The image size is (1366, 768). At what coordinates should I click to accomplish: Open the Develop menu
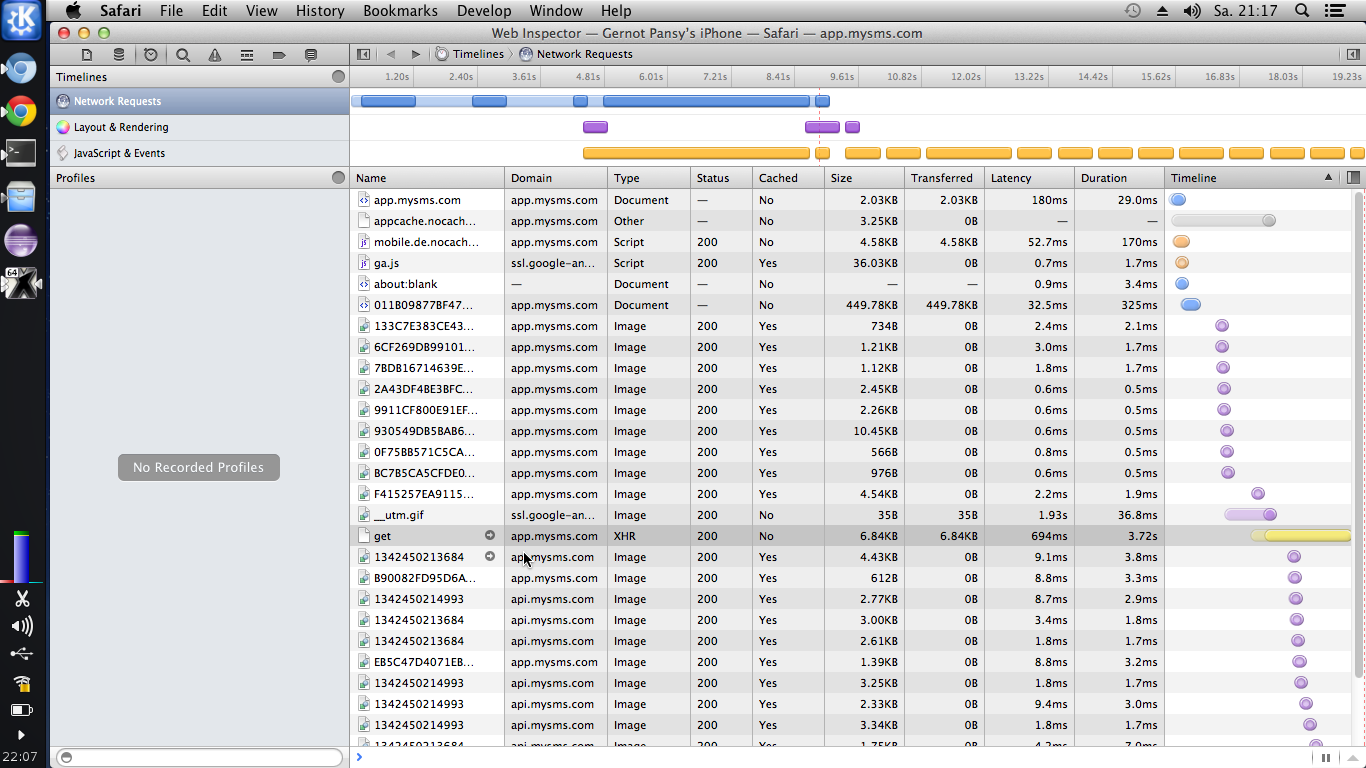tap(485, 11)
